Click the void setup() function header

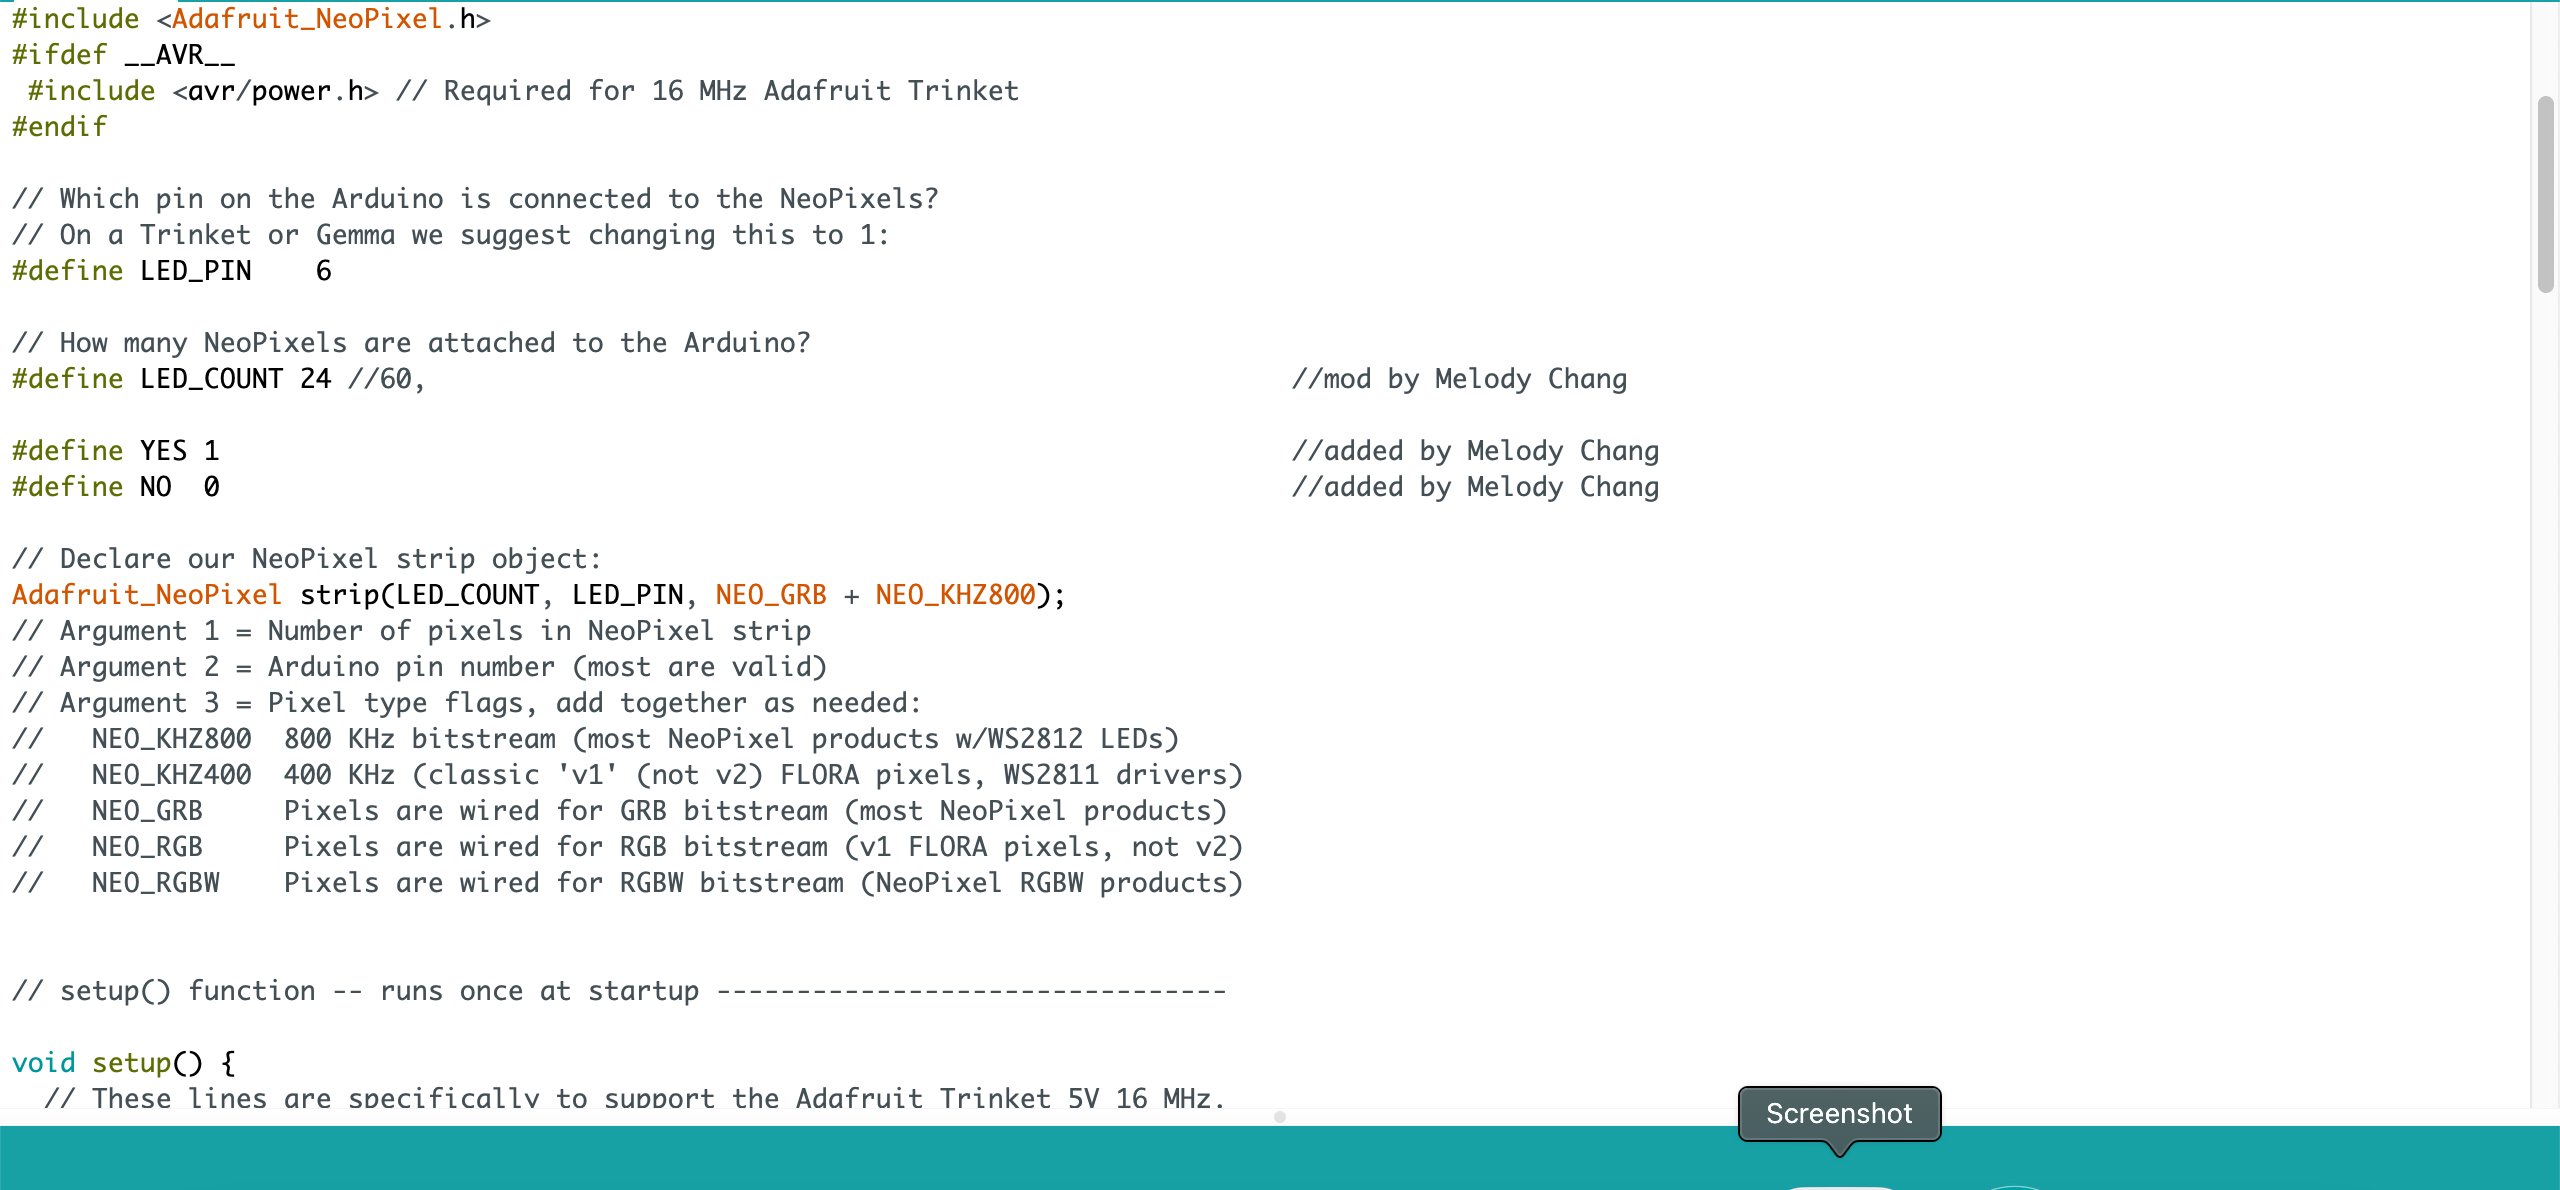click(122, 1061)
